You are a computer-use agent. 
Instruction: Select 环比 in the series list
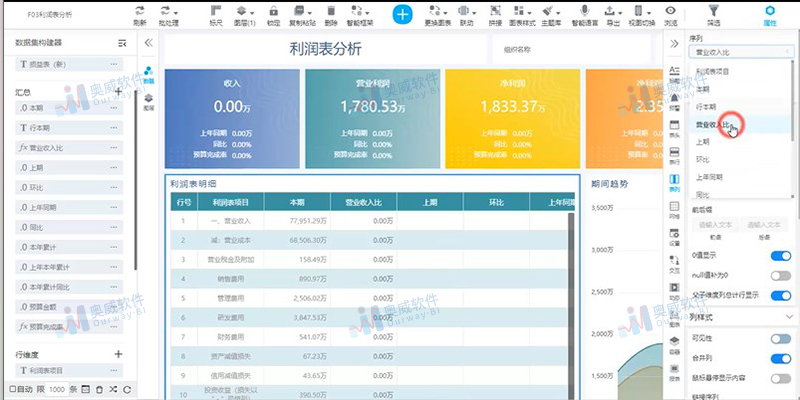pos(740,160)
